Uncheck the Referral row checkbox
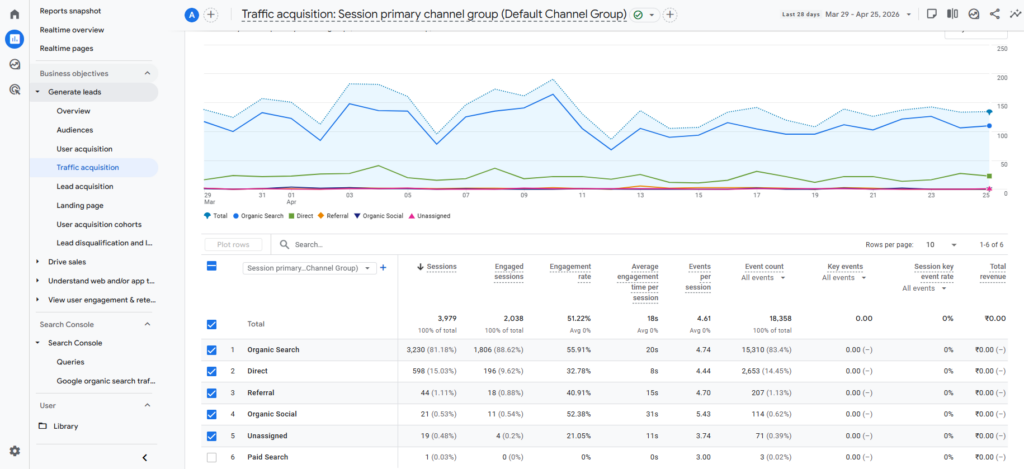 [x=211, y=393]
